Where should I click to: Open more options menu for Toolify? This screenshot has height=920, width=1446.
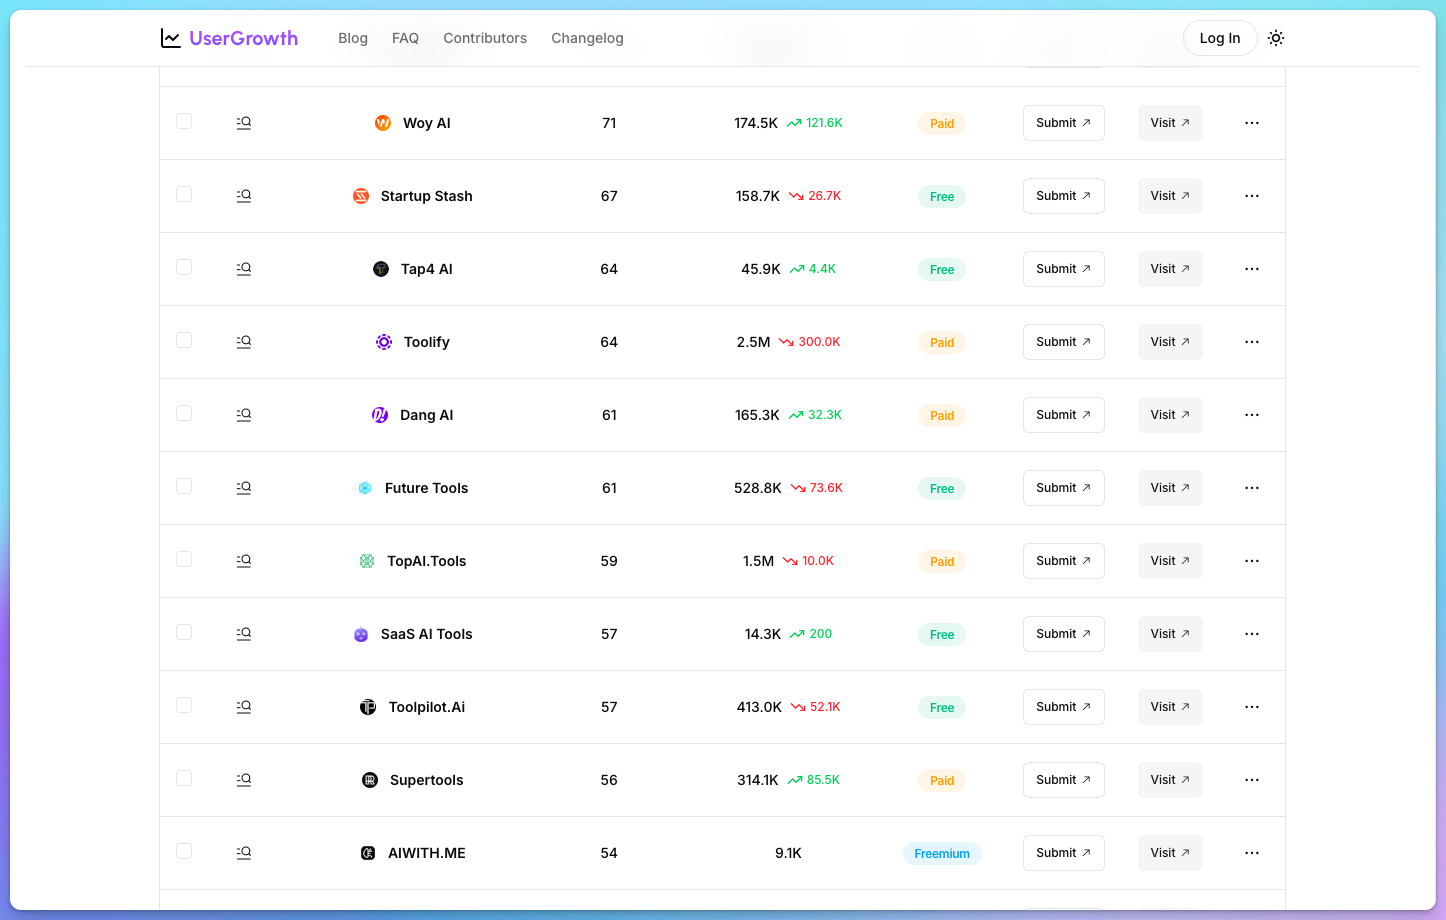click(x=1252, y=342)
